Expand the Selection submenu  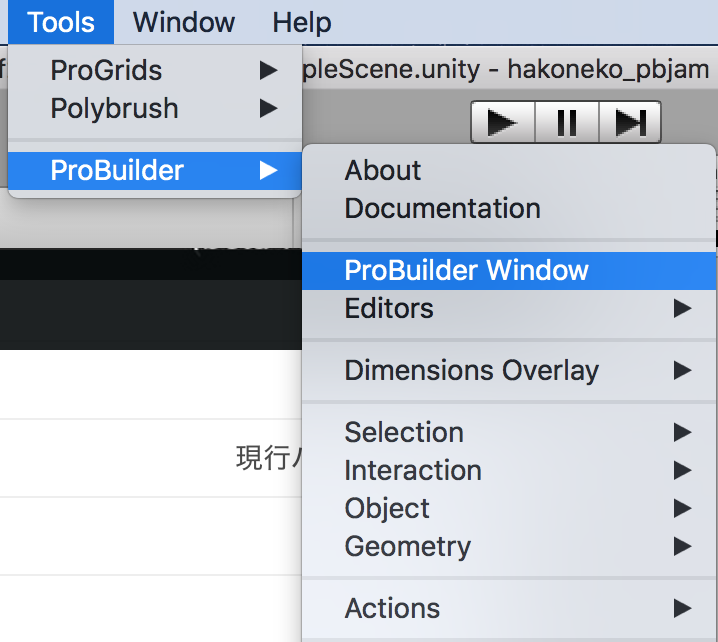click(509, 432)
